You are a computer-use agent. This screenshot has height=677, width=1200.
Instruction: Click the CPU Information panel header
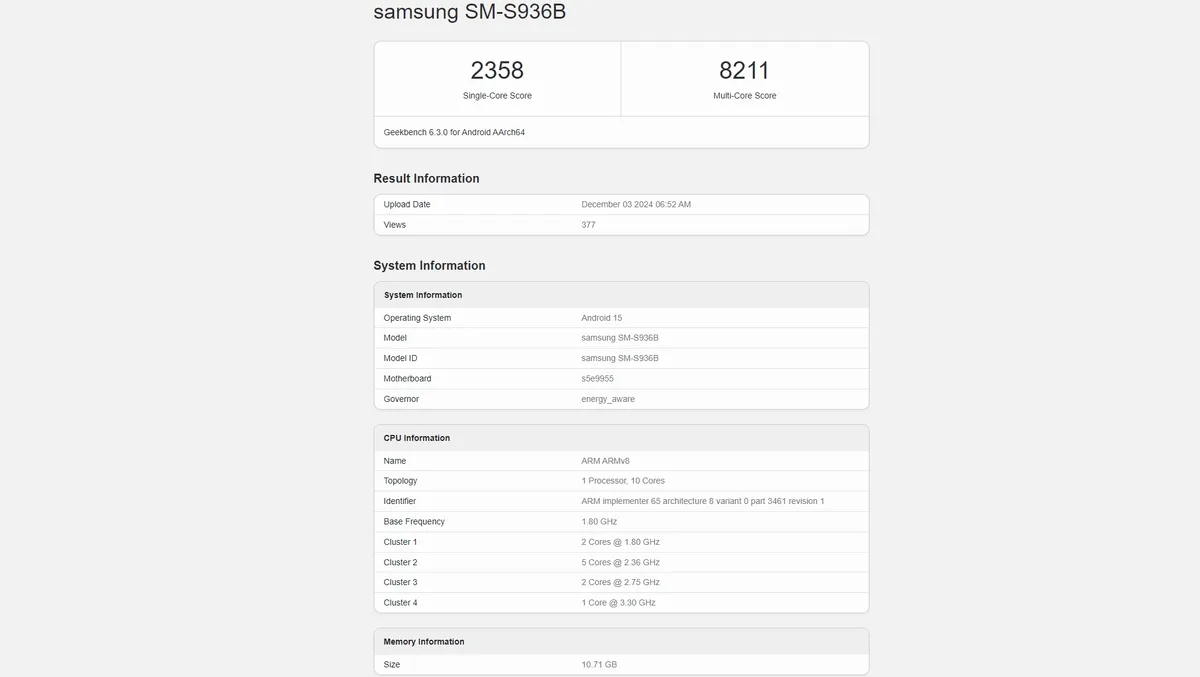click(x=417, y=437)
